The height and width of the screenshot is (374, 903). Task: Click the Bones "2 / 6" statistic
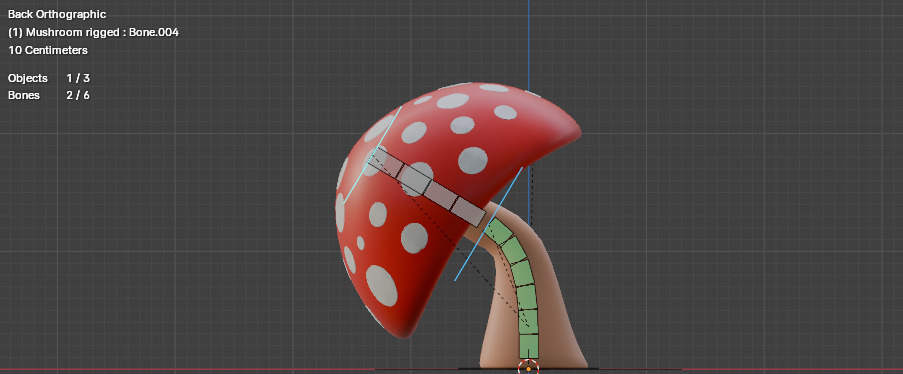[x=78, y=95]
